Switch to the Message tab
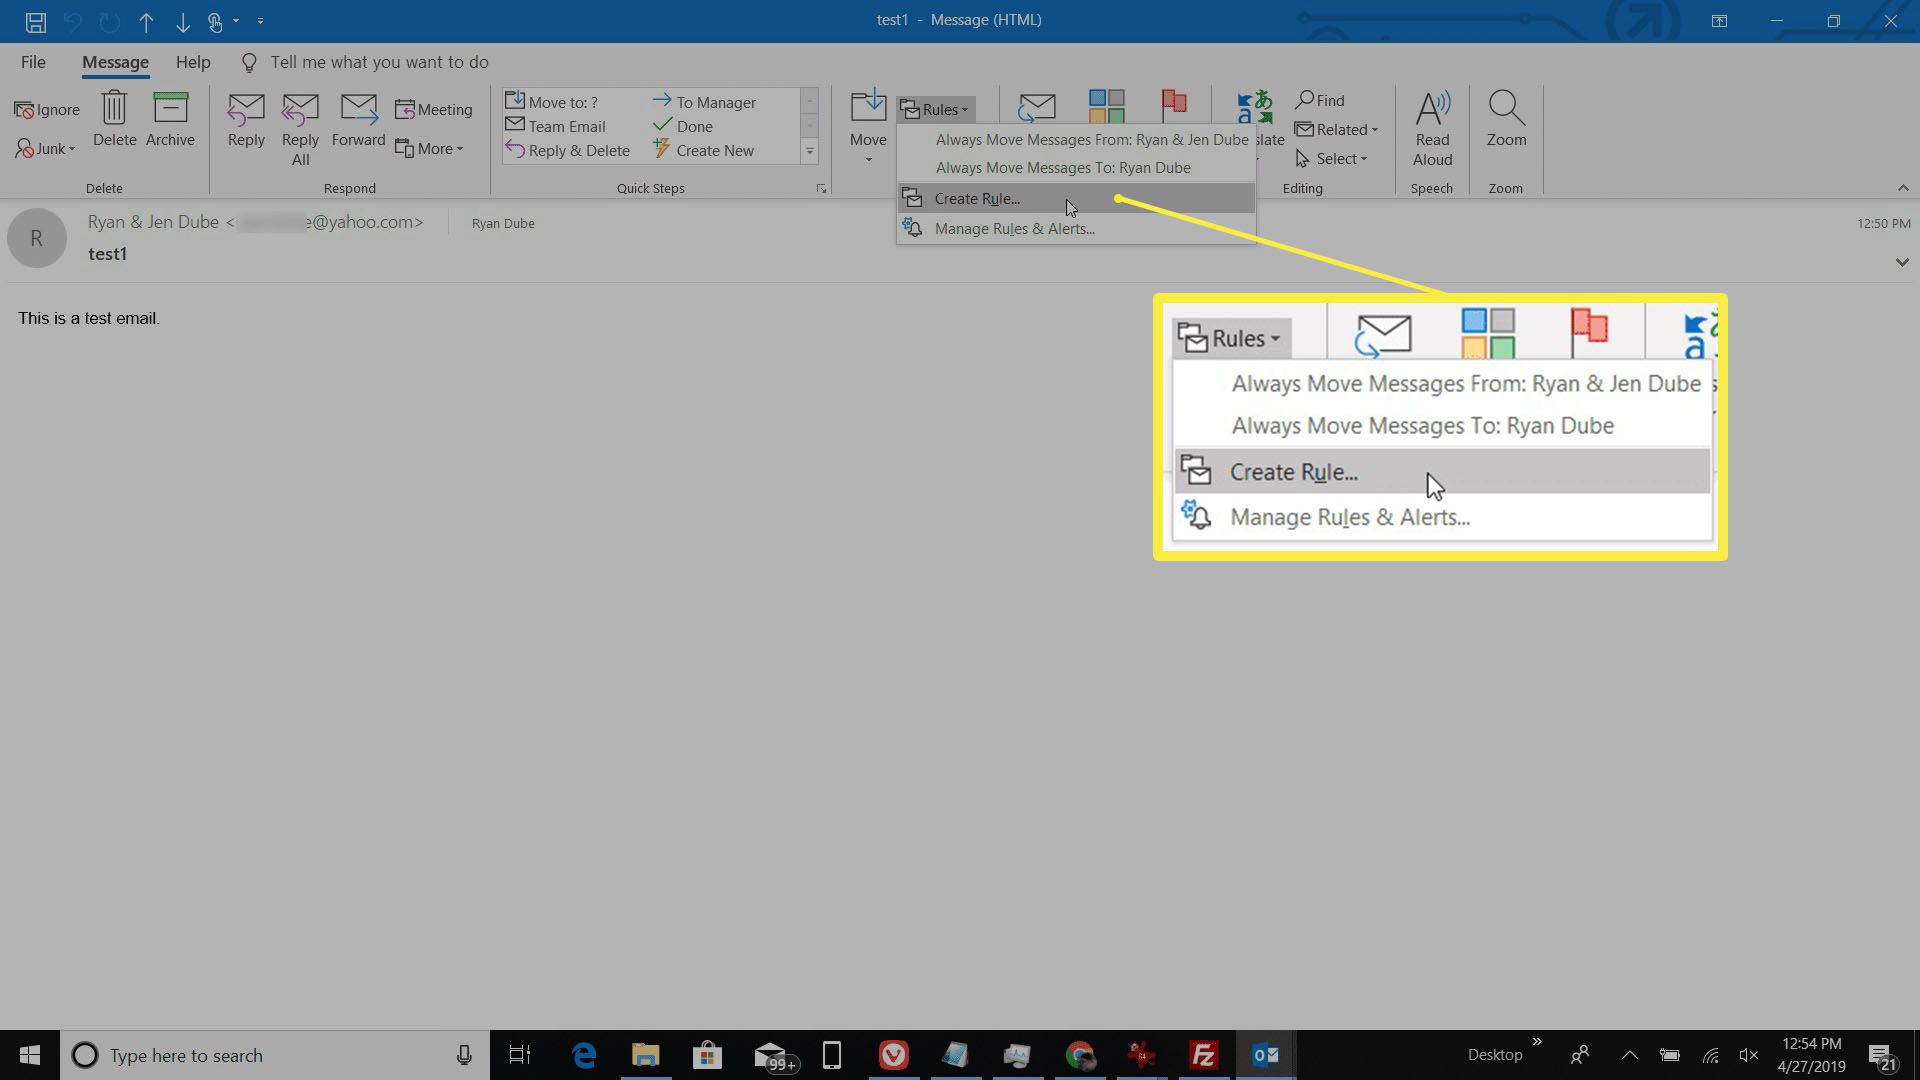This screenshot has height=1080, width=1920. 115,62
